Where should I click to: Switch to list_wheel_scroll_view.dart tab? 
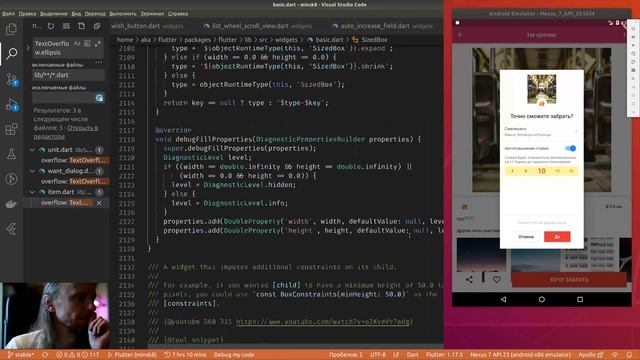coord(258,26)
